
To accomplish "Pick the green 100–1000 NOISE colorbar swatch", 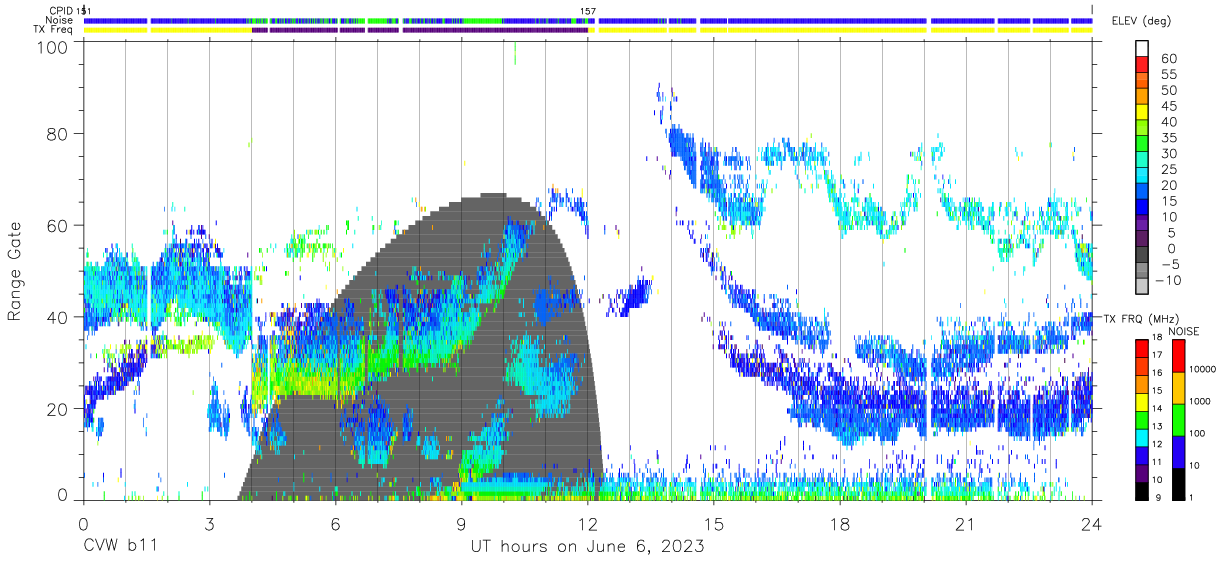I will 1178,419.
